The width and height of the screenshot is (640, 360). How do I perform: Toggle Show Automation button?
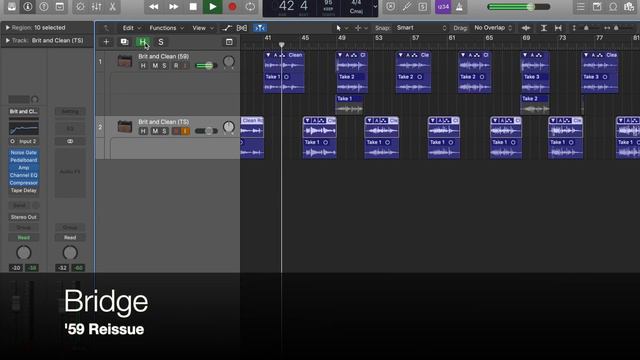click(x=227, y=28)
